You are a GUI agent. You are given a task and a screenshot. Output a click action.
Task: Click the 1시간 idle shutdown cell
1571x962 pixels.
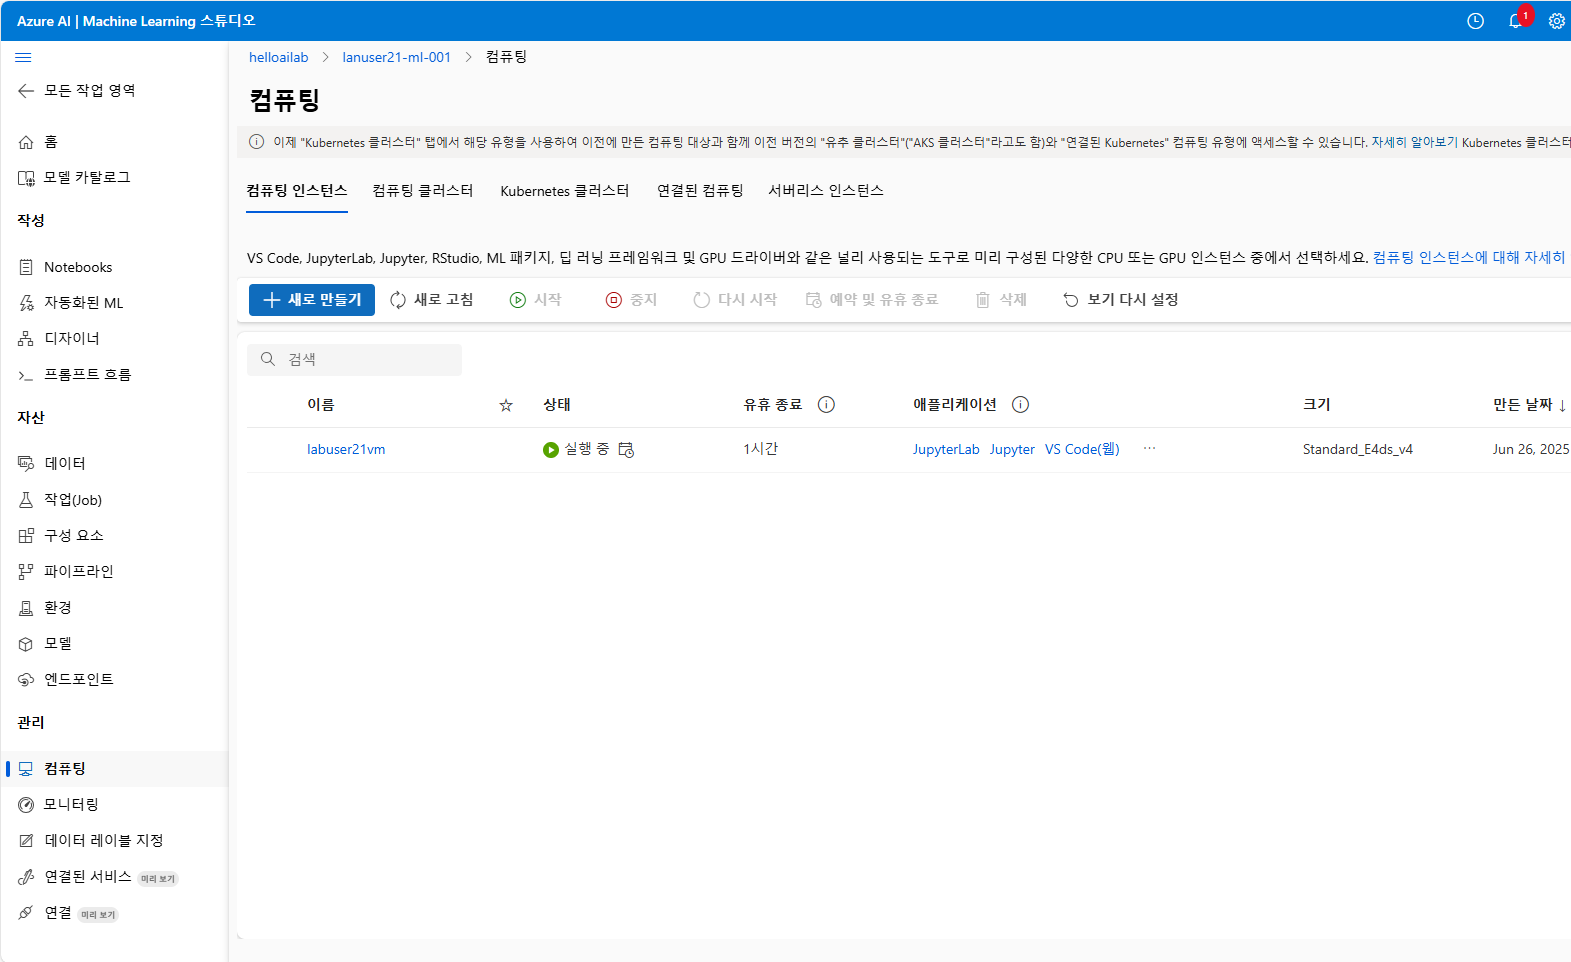click(760, 450)
